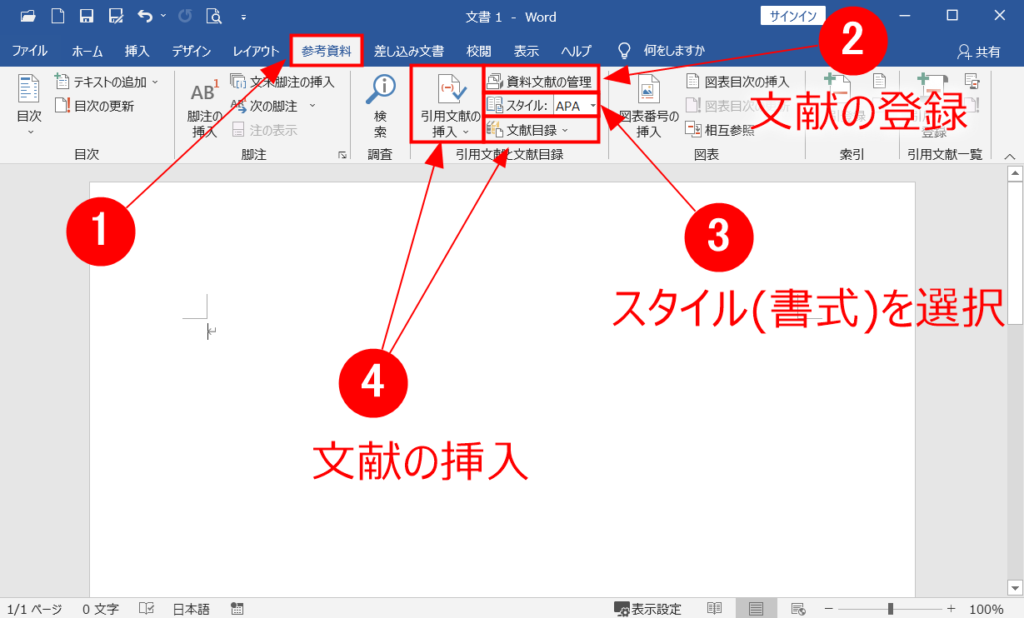
Task: Open the レイアウト tab
Action: [255, 51]
